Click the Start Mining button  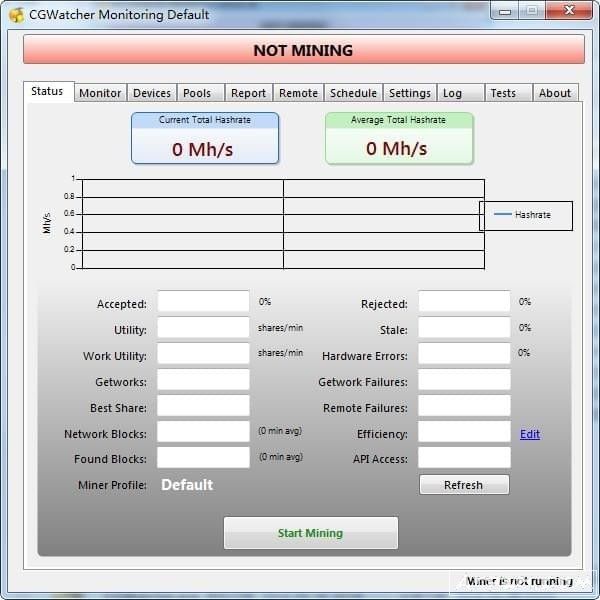pyautogui.click(x=311, y=533)
